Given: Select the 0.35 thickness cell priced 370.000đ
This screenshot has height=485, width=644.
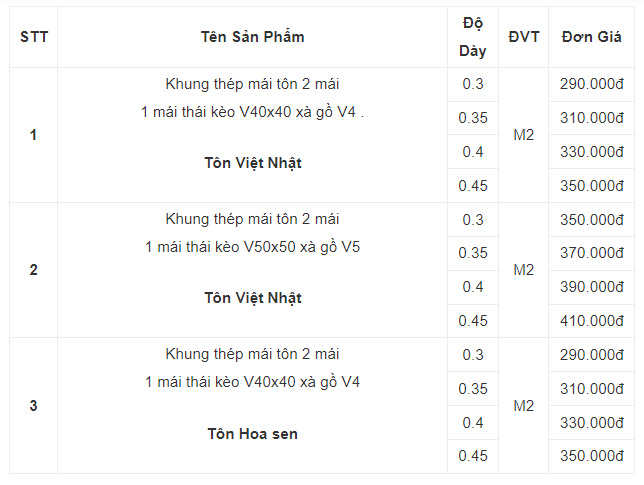Looking at the screenshot, I should click(472, 253).
